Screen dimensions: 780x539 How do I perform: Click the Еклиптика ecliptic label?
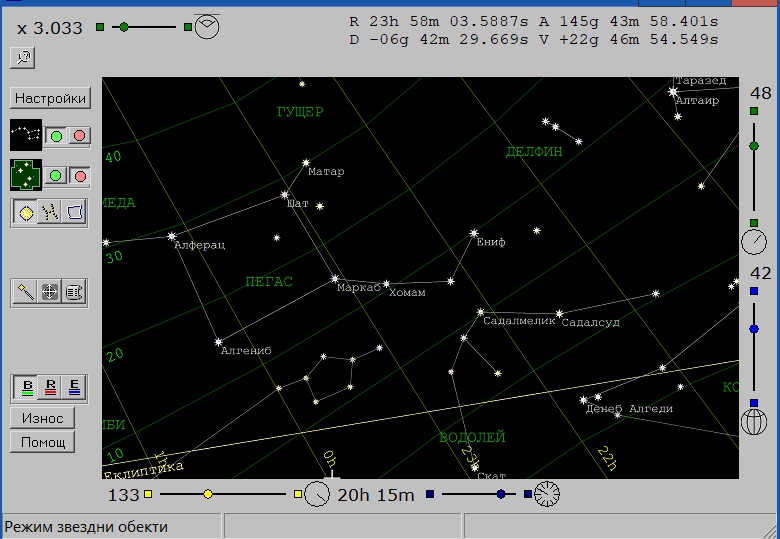[x=143, y=469]
